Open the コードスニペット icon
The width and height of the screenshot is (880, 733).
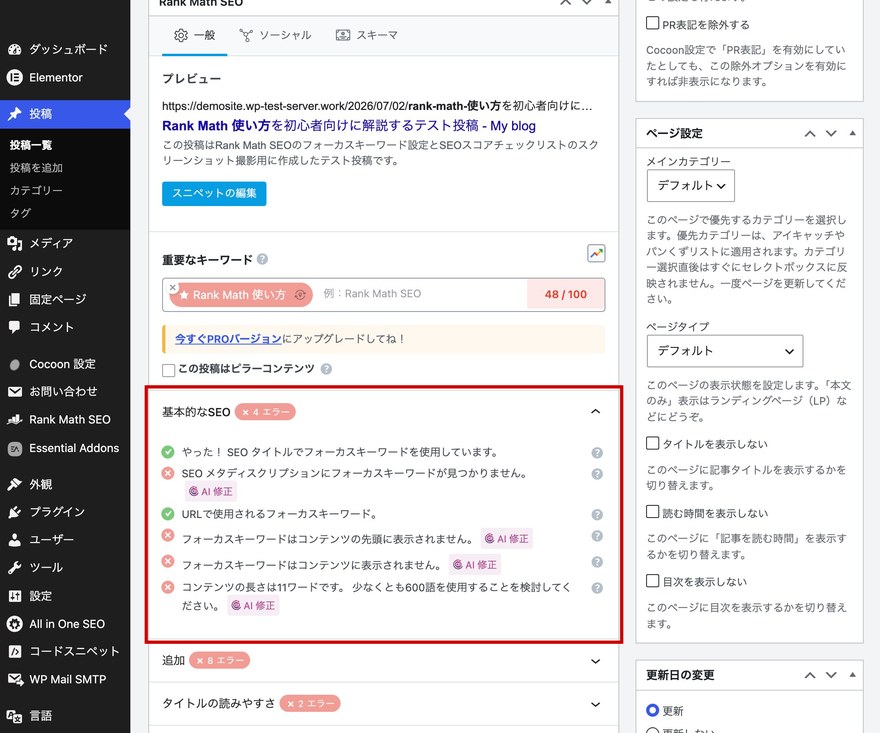(x=15, y=652)
